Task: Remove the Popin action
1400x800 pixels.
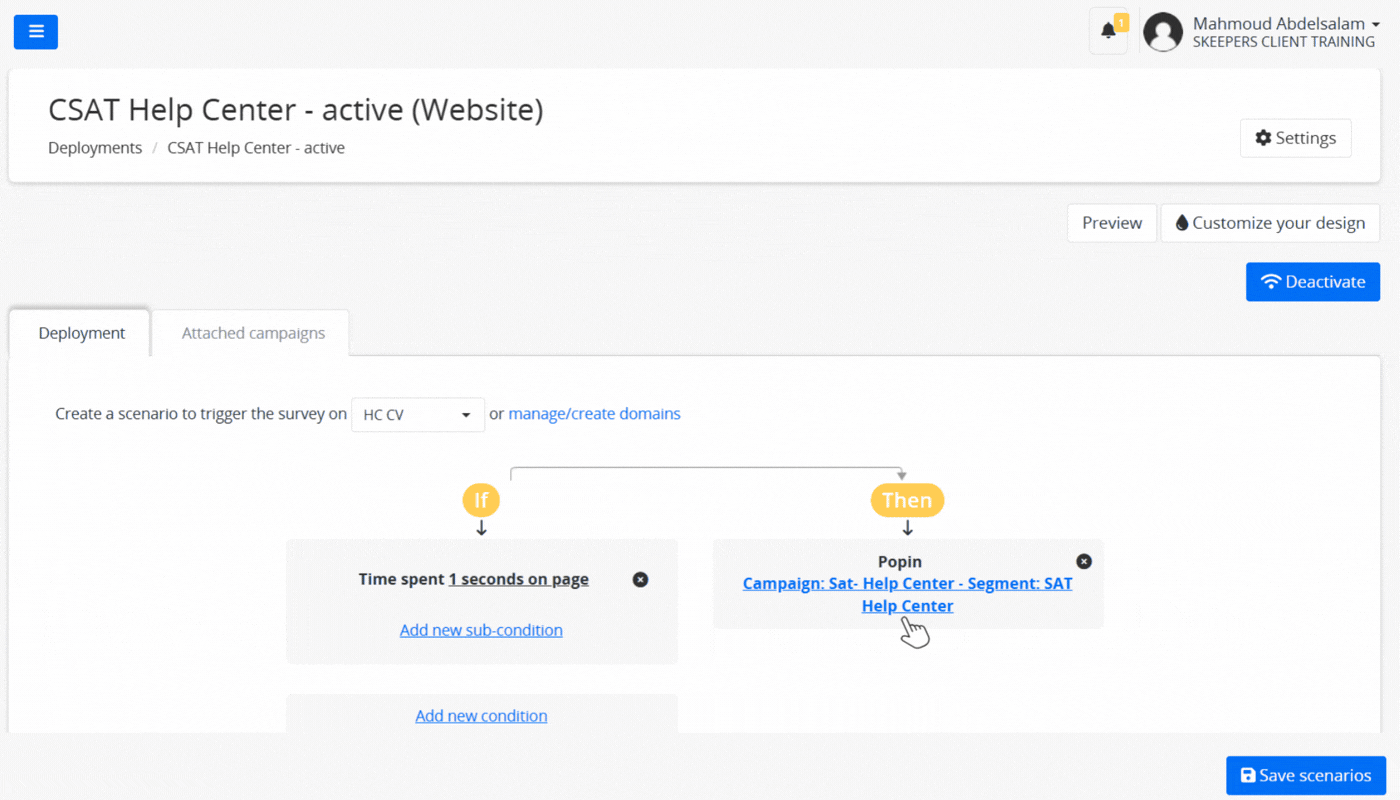Action: (x=1083, y=562)
